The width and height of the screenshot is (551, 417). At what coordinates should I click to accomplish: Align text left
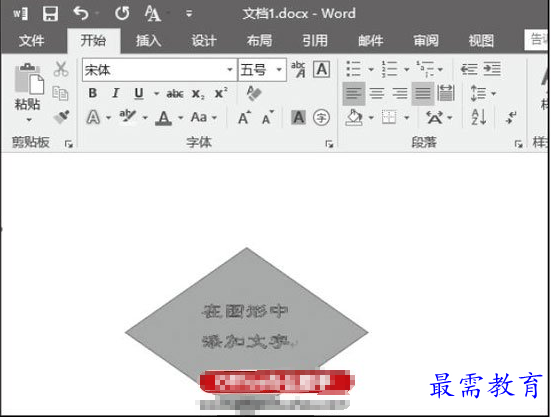[x=354, y=93]
